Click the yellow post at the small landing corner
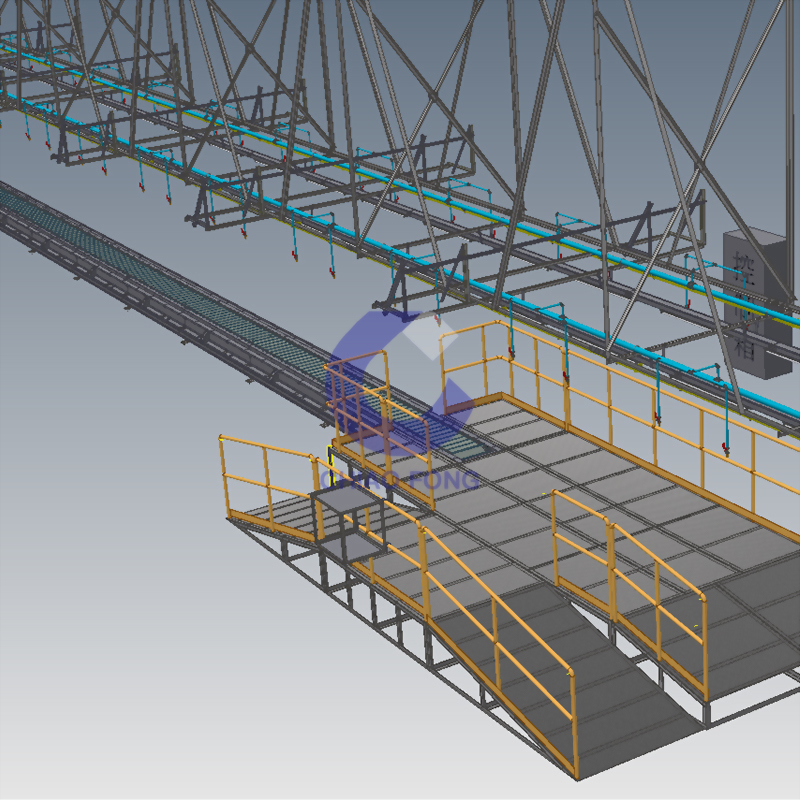800x800 pixels. (x=327, y=470)
